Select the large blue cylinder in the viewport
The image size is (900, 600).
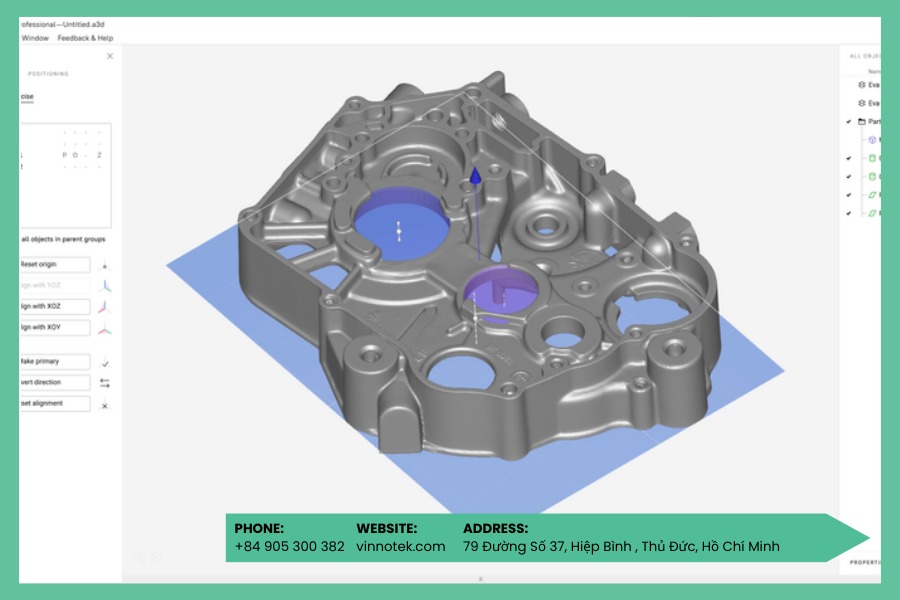(x=402, y=222)
